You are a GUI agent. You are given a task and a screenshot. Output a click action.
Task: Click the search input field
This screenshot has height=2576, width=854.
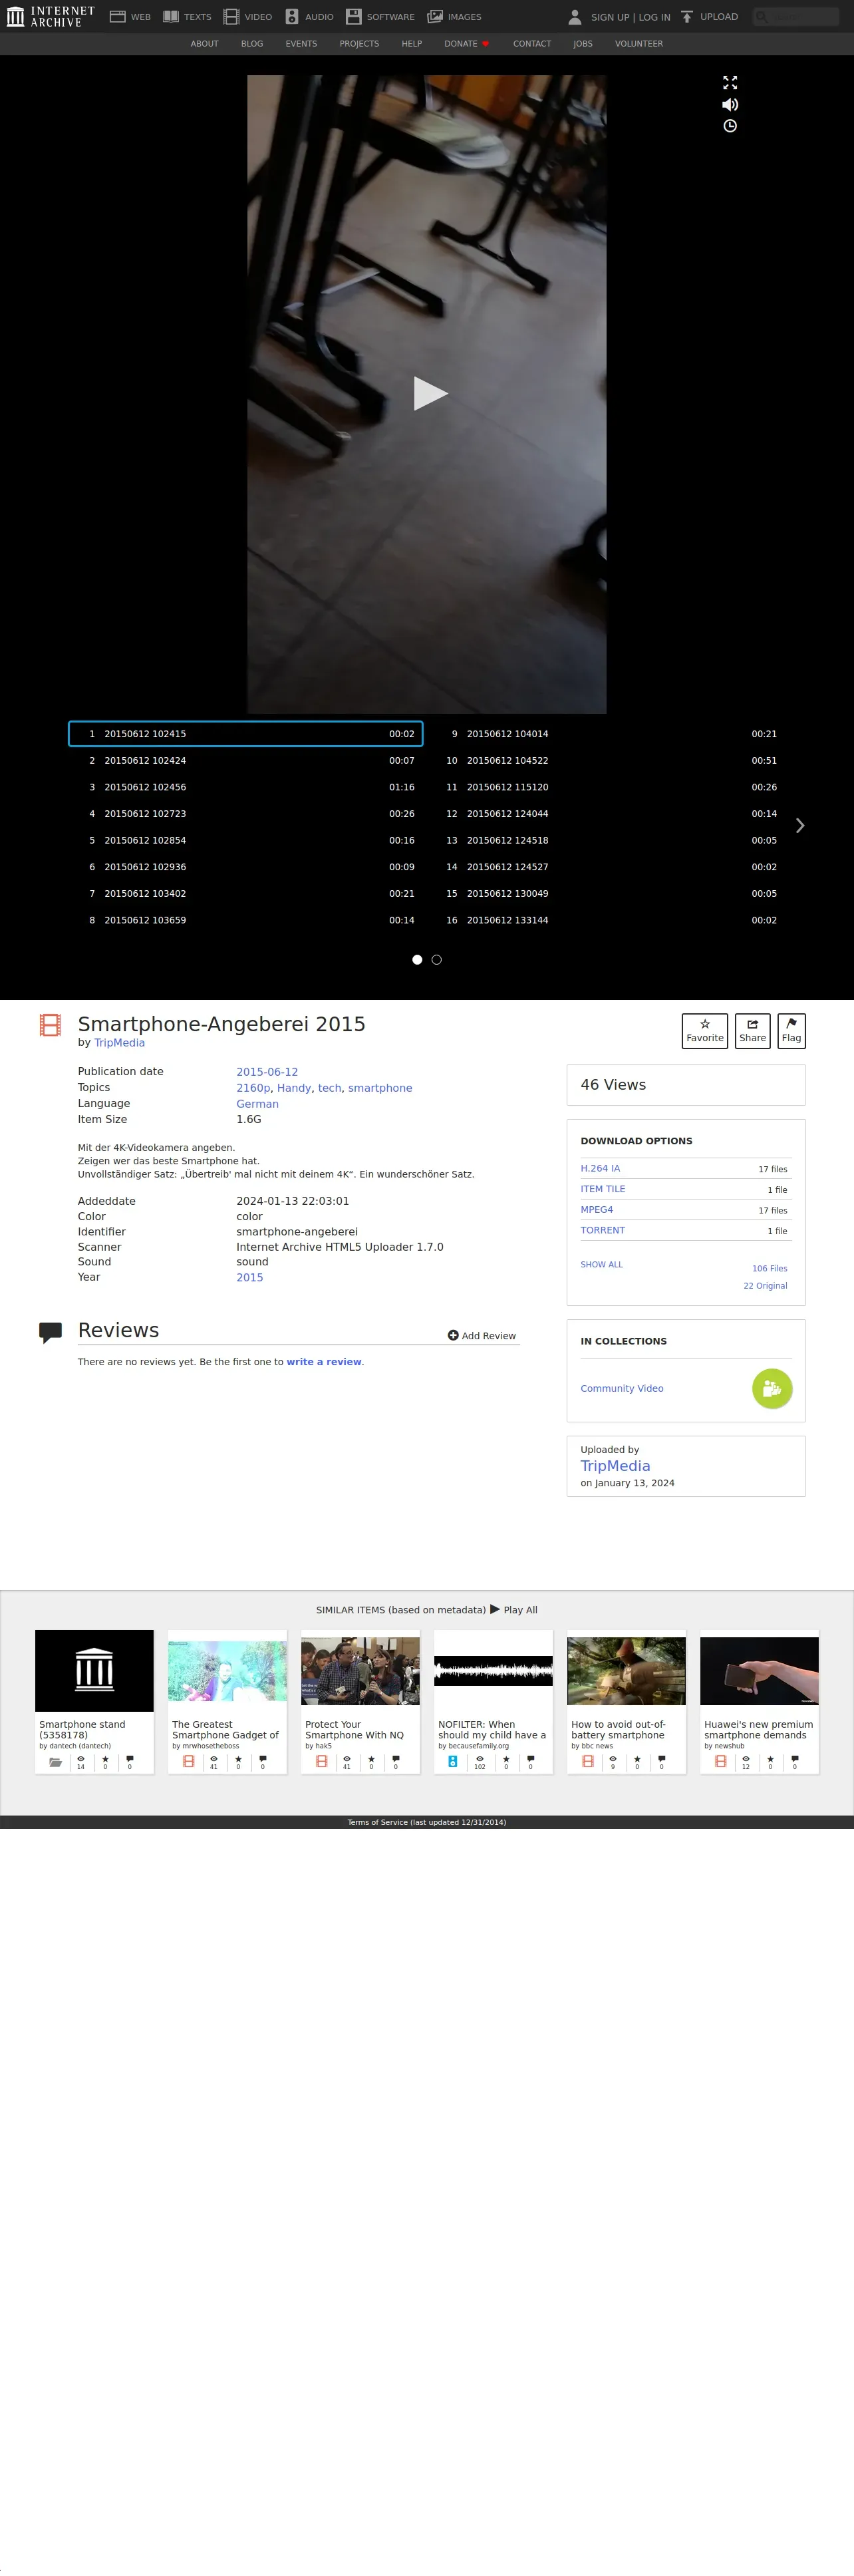click(x=796, y=17)
